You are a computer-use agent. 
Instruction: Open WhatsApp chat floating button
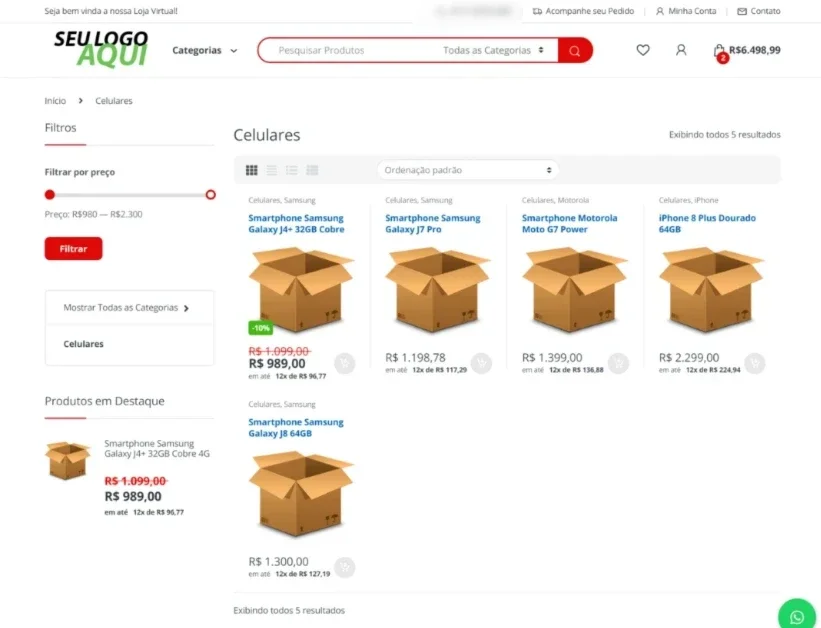click(x=797, y=616)
